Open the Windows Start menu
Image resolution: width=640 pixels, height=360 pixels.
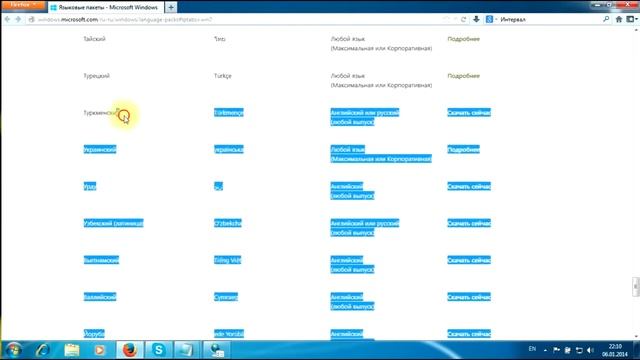coord(13,350)
